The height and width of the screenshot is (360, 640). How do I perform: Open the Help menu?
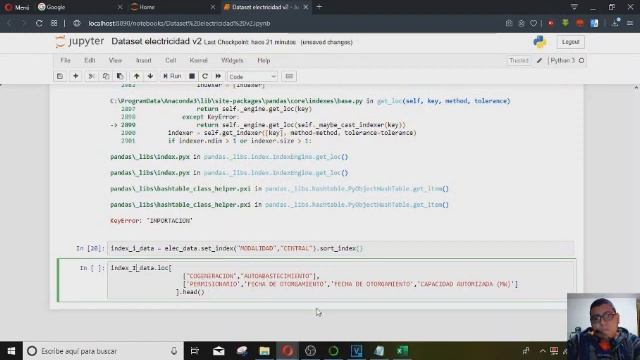pos(264,60)
